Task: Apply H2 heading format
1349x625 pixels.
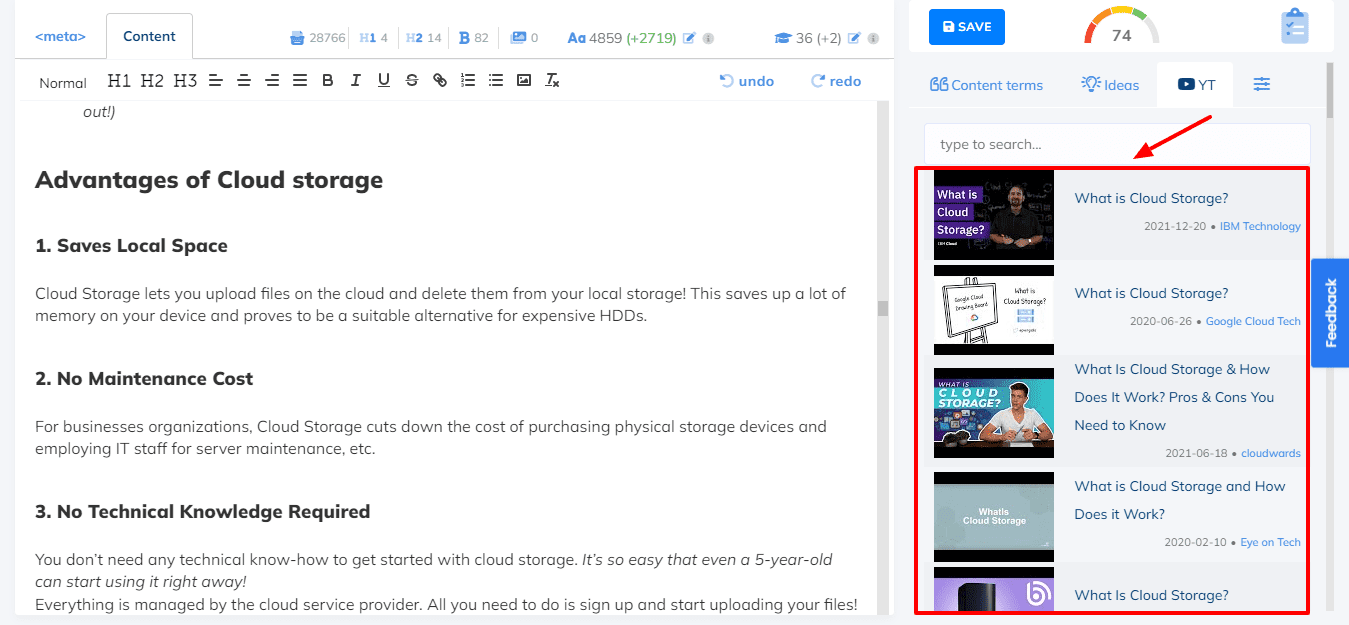Action: tap(152, 81)
